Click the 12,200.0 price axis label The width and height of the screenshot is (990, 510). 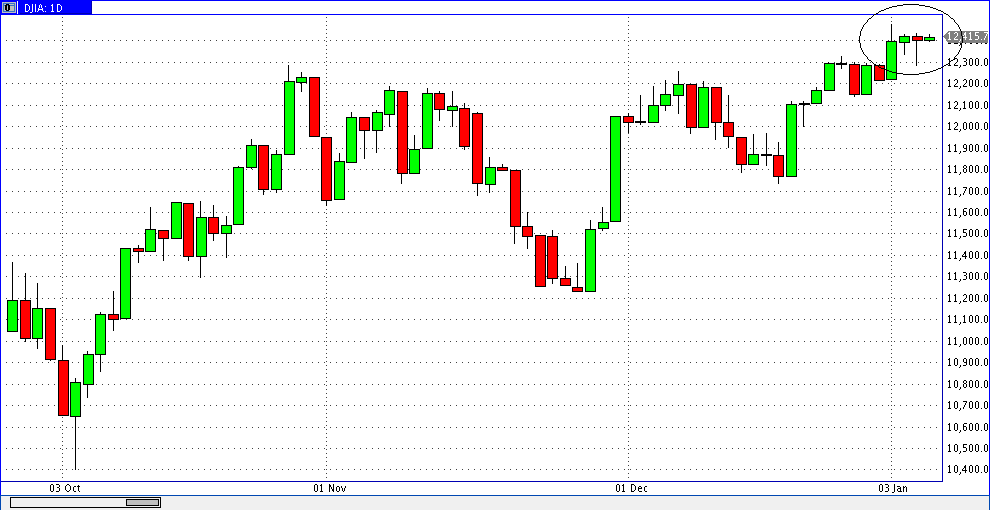[968, 84]
